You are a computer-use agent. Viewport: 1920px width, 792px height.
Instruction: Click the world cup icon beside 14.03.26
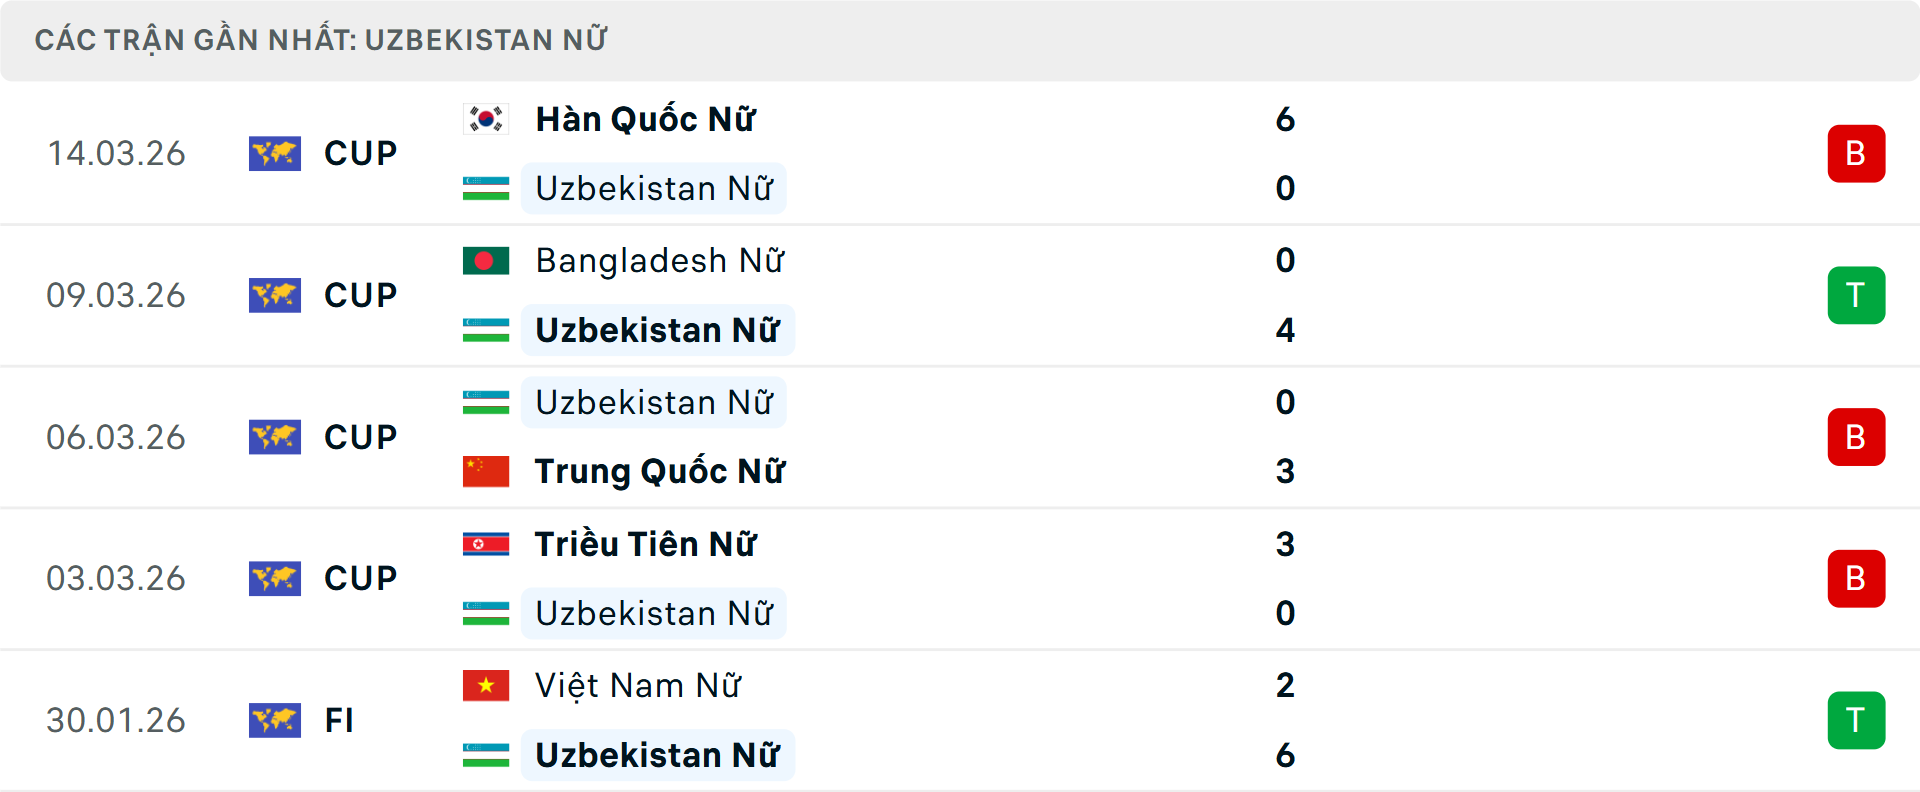275,153
